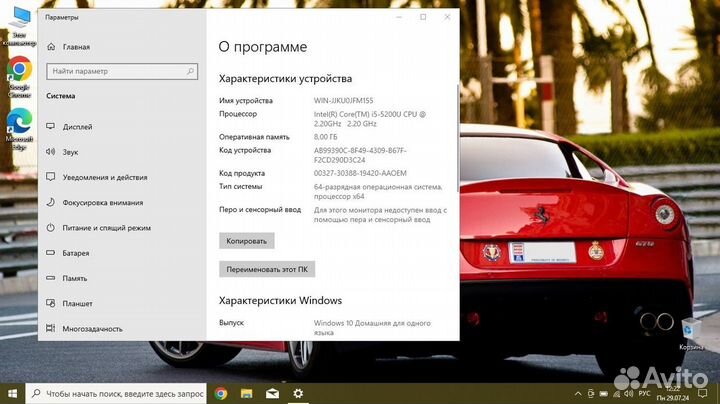Select device name WIN-JJKU0JFM155
The image size is (720, 404).
point(343,101)
